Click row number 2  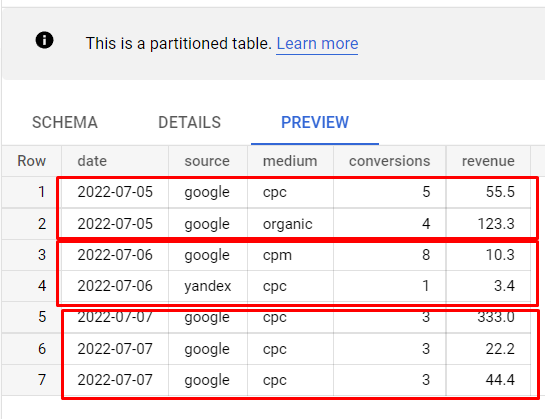click(x=42, y=224)
